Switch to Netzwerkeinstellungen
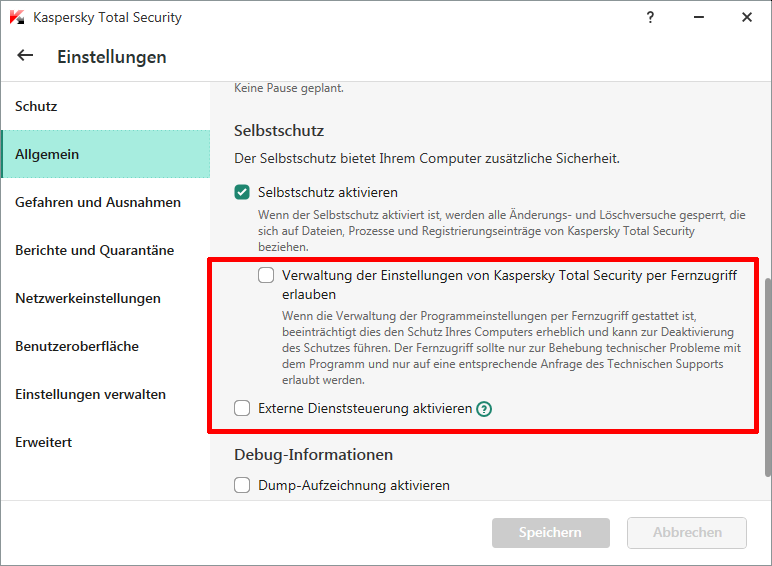This screenshot has width=772, height=566. (88, 298)
